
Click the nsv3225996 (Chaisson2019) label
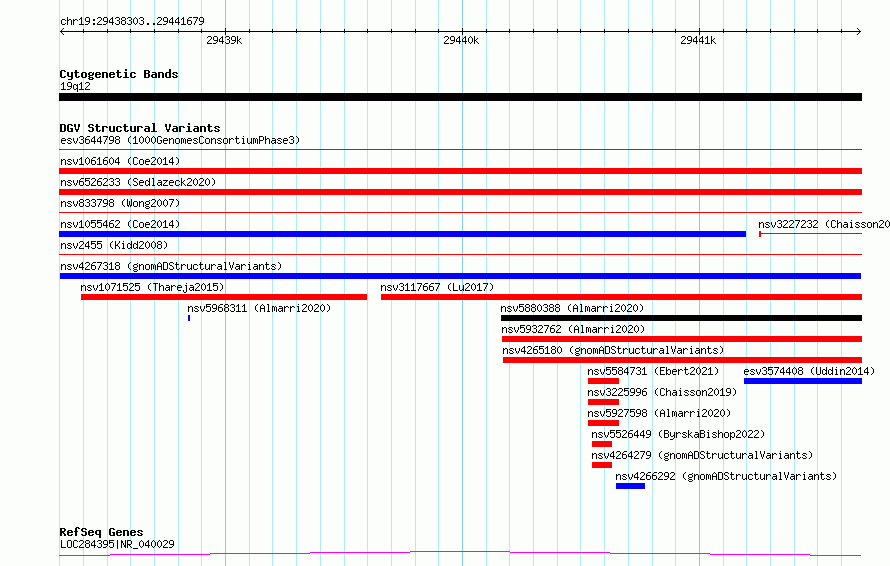(662, 392)
